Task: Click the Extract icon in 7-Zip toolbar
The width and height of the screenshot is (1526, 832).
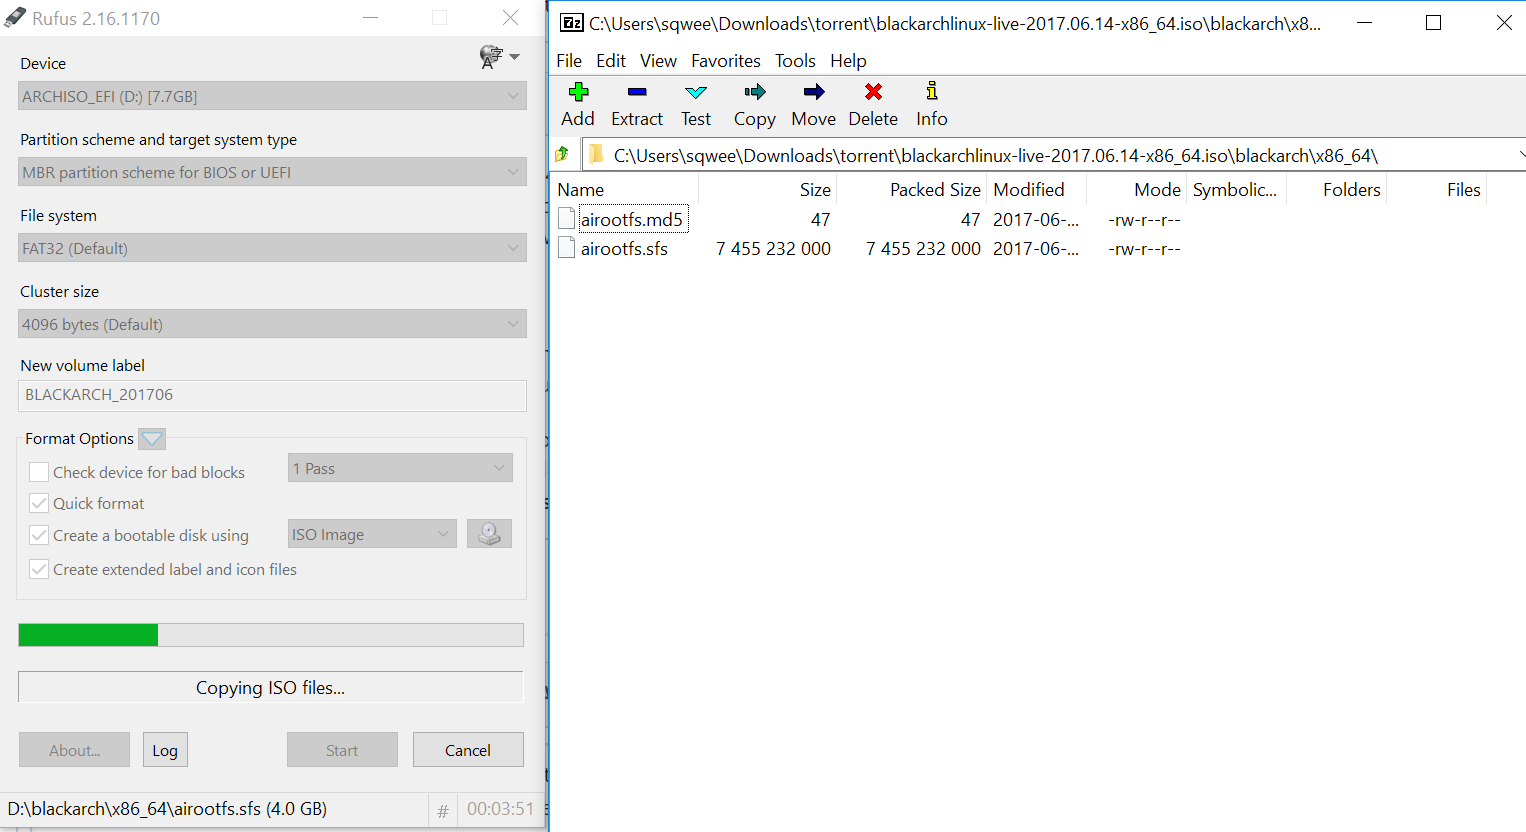Action: (637, 92)
